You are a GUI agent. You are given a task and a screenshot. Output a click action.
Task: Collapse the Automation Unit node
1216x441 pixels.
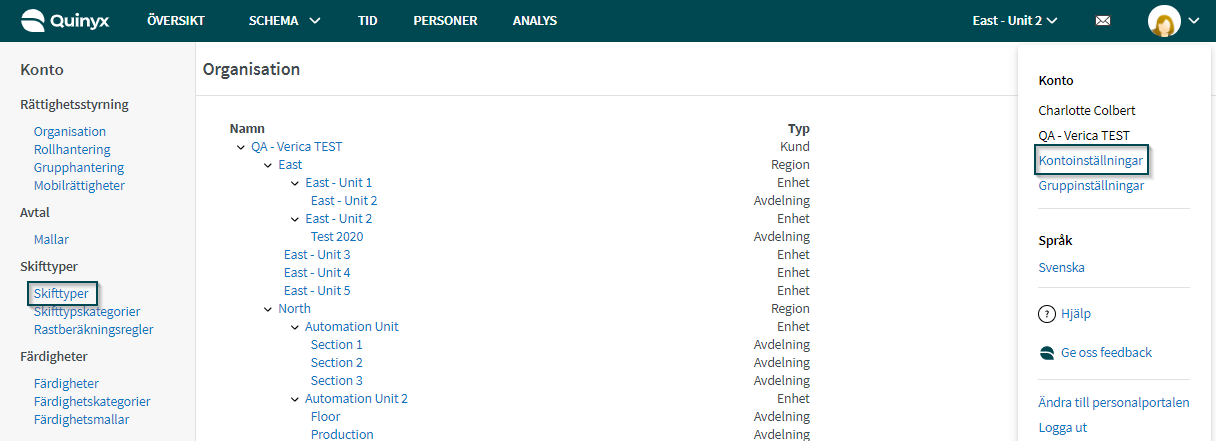point(295,327)
